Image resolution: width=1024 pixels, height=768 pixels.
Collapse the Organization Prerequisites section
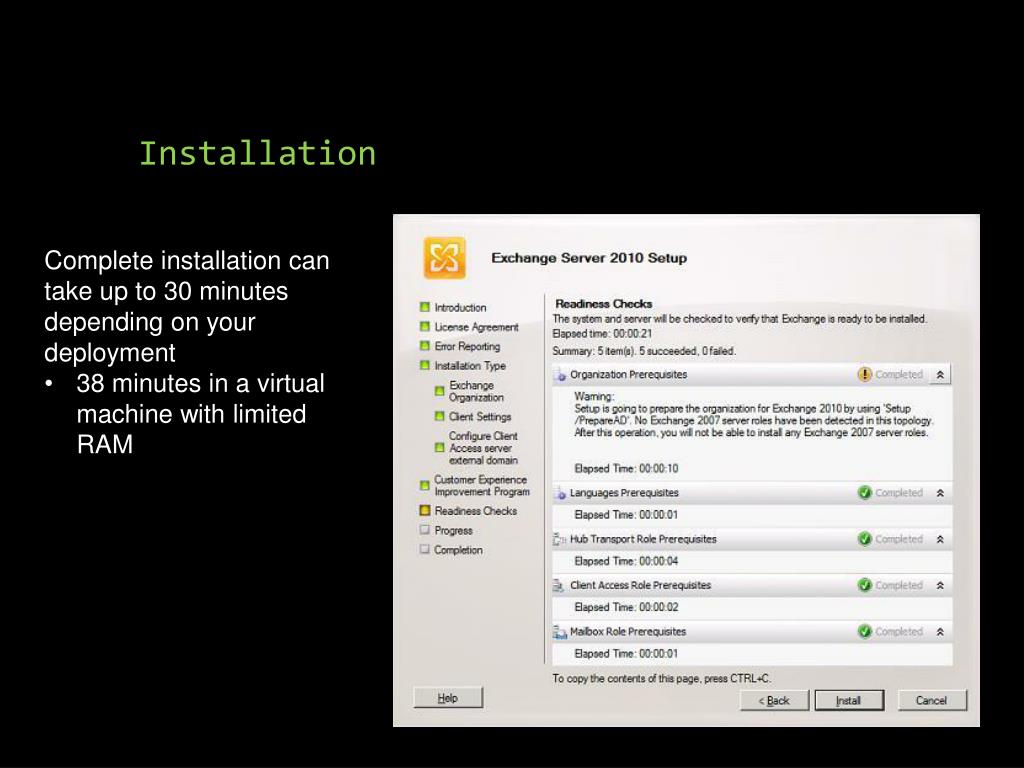(x=940, y=374)
